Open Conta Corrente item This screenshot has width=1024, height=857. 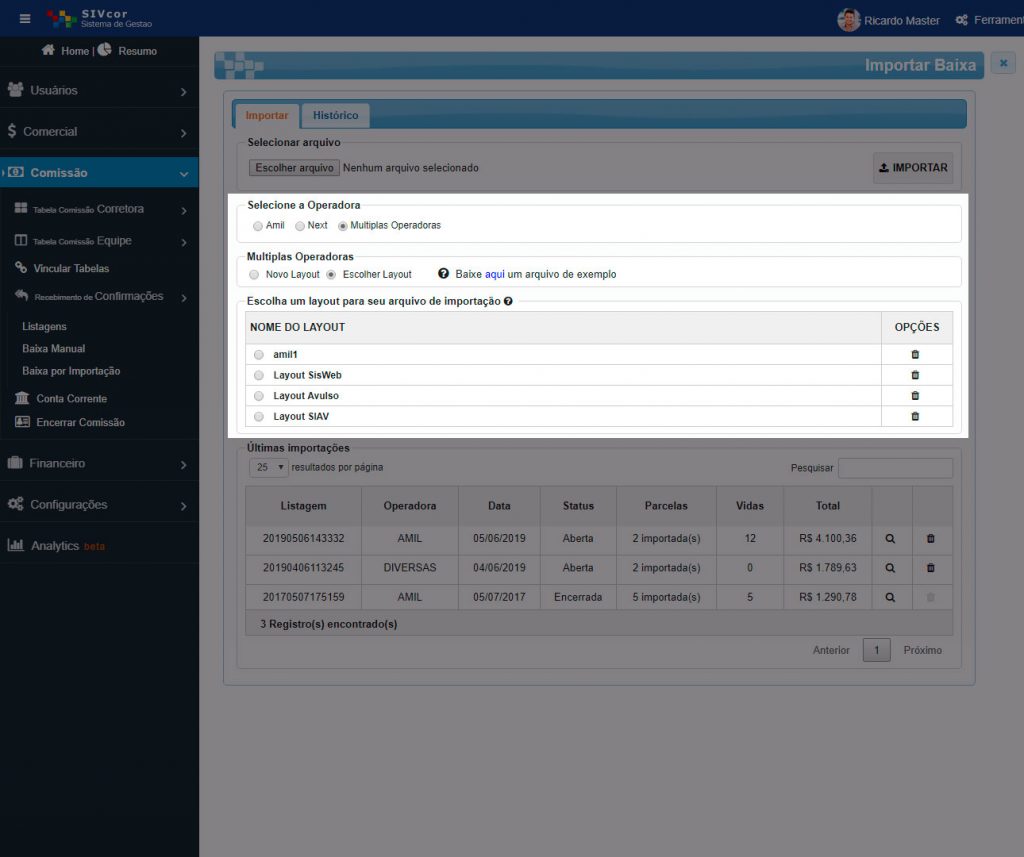(x=61, y=398)
